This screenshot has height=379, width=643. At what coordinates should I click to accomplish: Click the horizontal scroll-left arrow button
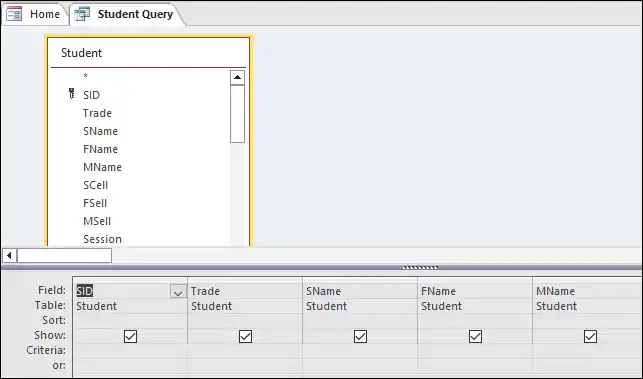pos(9,256)
